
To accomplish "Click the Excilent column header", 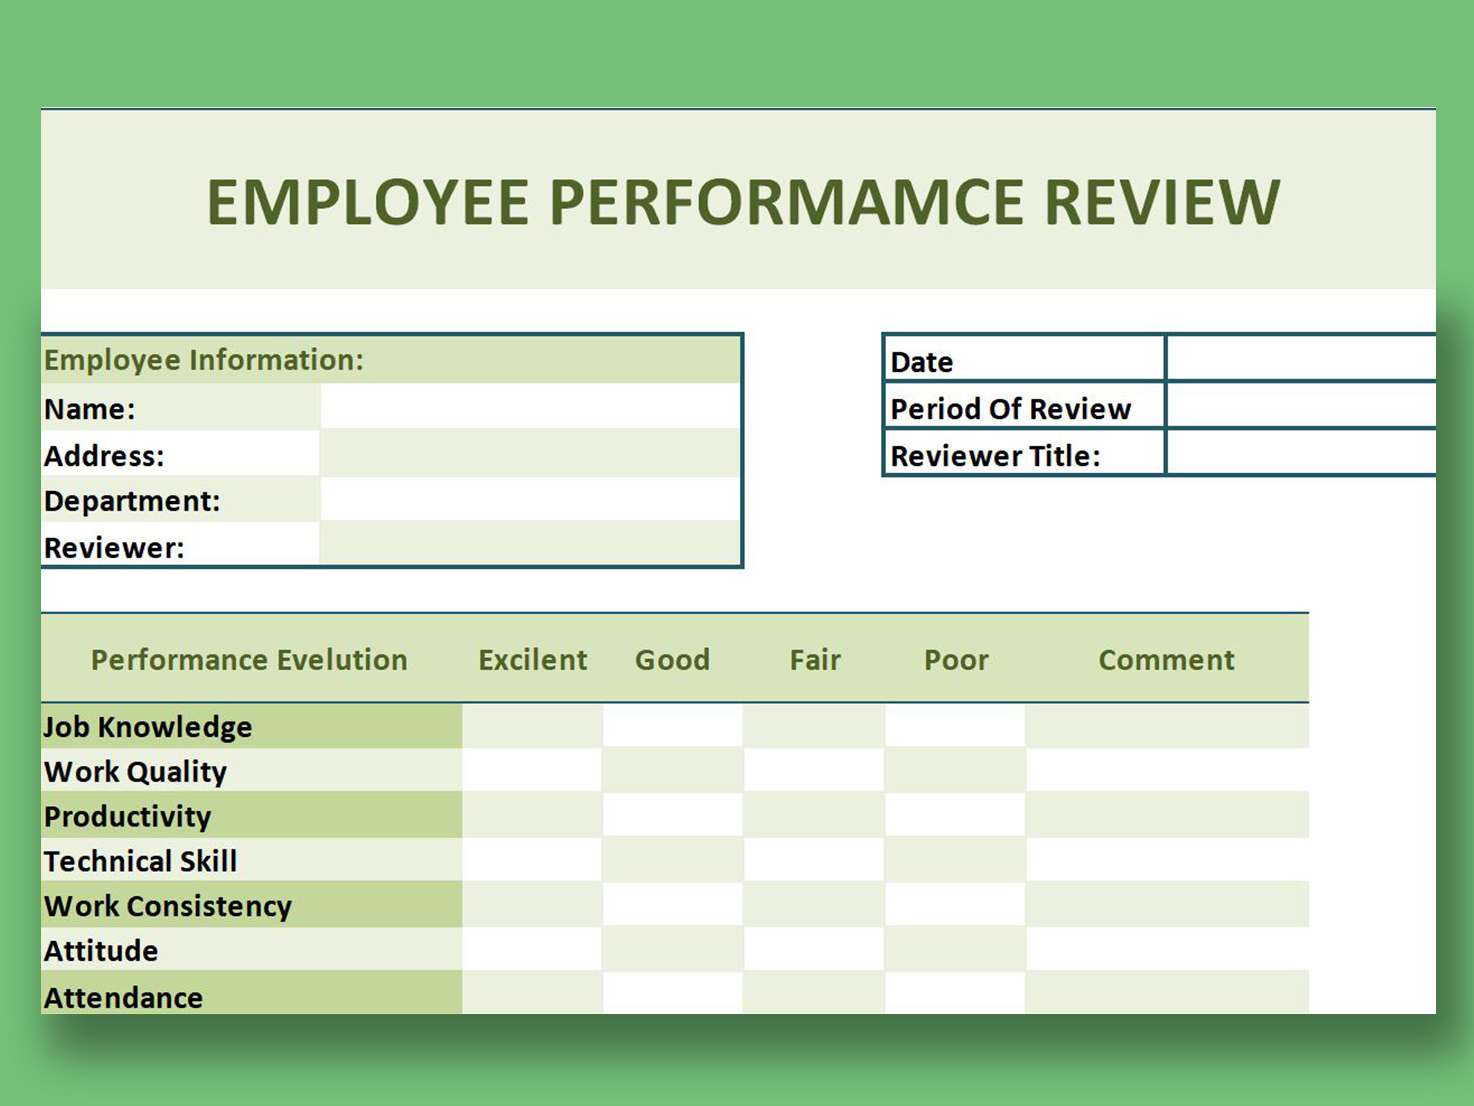I will pyautogui.click(x=531, y=659).
